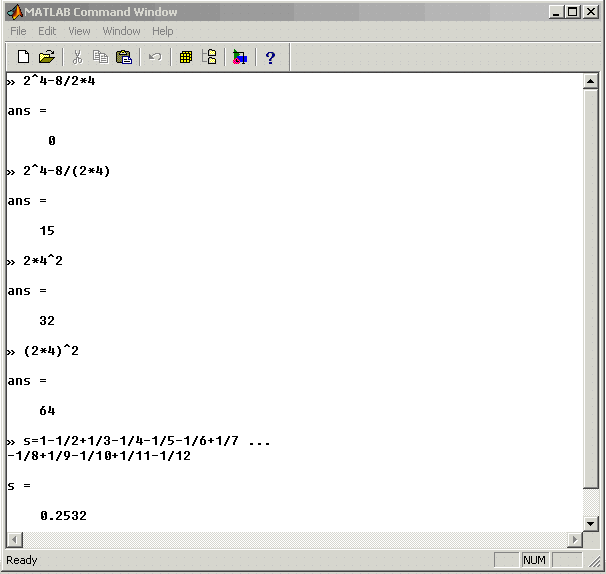Maximize the MATLAB Command Window

[x=573, y=12]
